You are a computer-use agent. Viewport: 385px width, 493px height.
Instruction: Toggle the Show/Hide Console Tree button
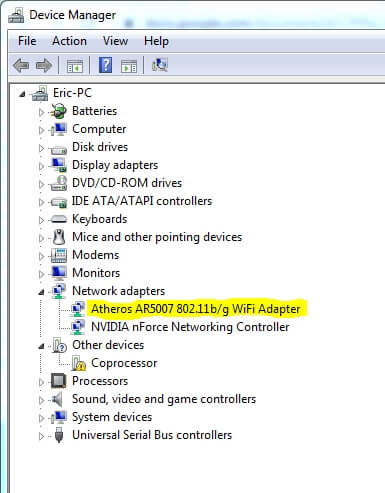[x=75, y=66]
